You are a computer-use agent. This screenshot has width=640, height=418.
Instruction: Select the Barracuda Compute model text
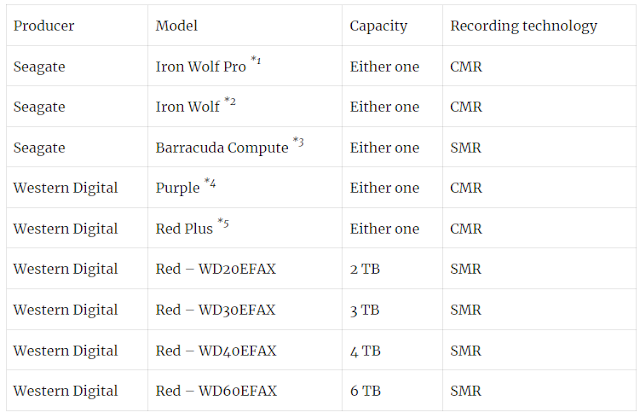click(222, 148)
